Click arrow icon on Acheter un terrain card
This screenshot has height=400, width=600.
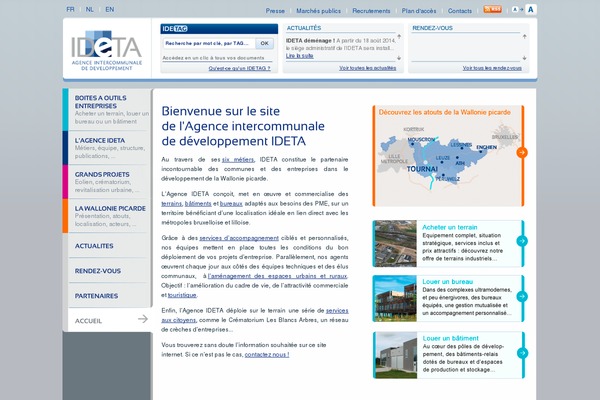(x=522, y=241)
